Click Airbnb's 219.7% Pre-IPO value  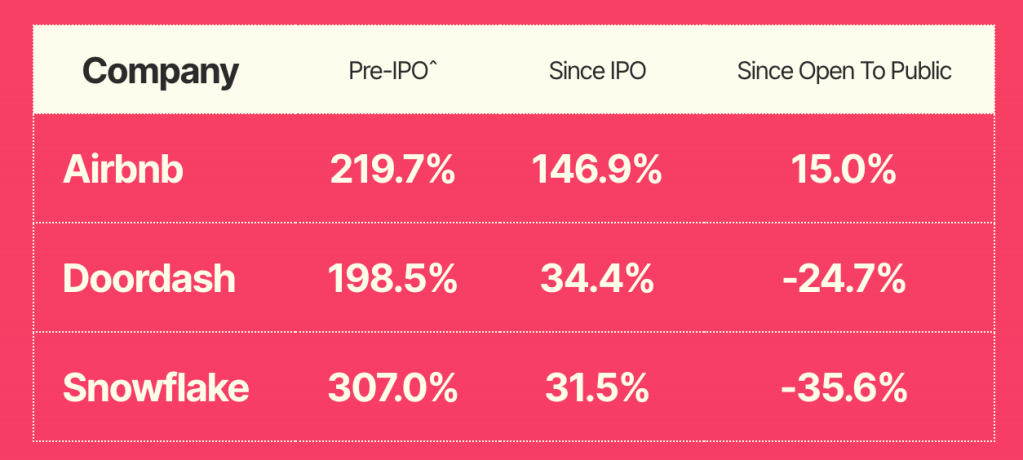[392, 170]
